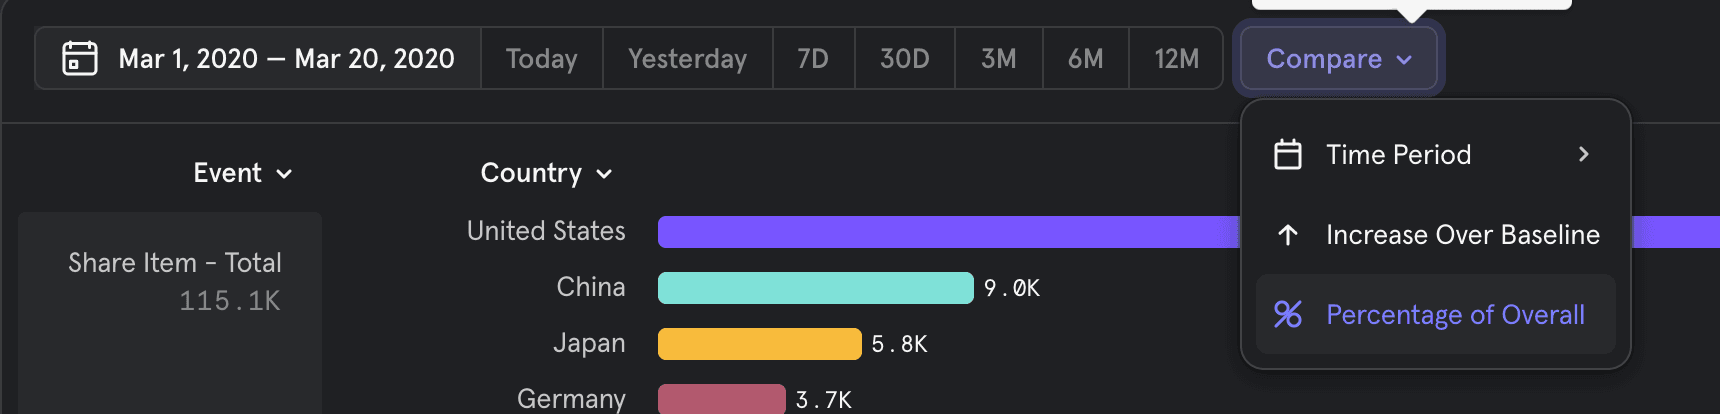Expand the Time Period submenu arrow
The height and width of the screenshot is (414, 1720).
click(1583, 155)
